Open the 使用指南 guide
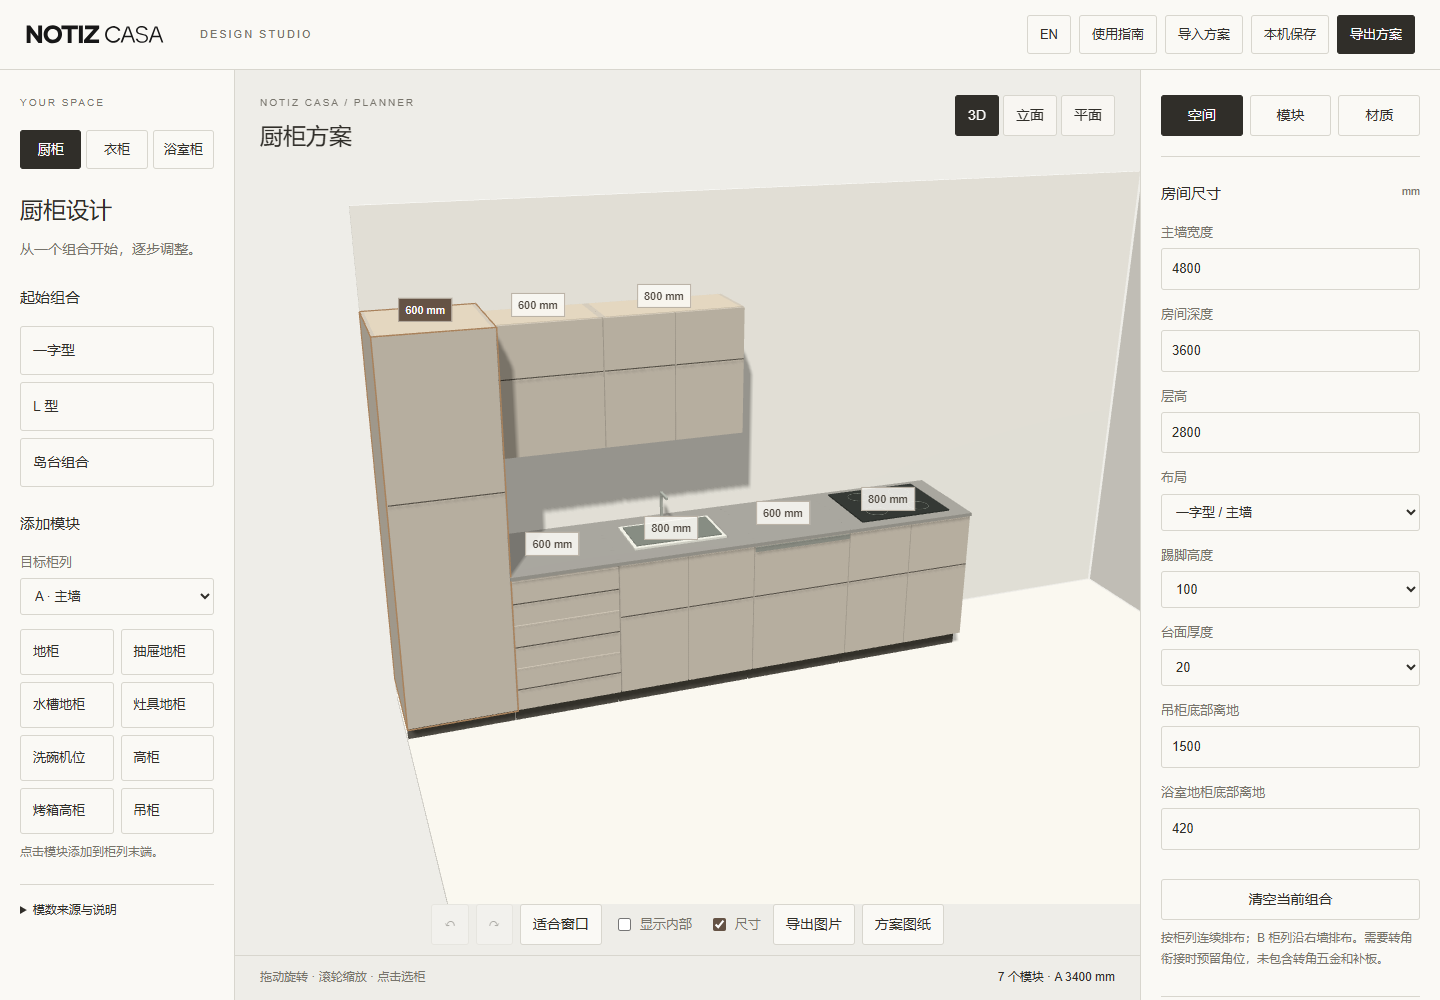 point(1118,34)
